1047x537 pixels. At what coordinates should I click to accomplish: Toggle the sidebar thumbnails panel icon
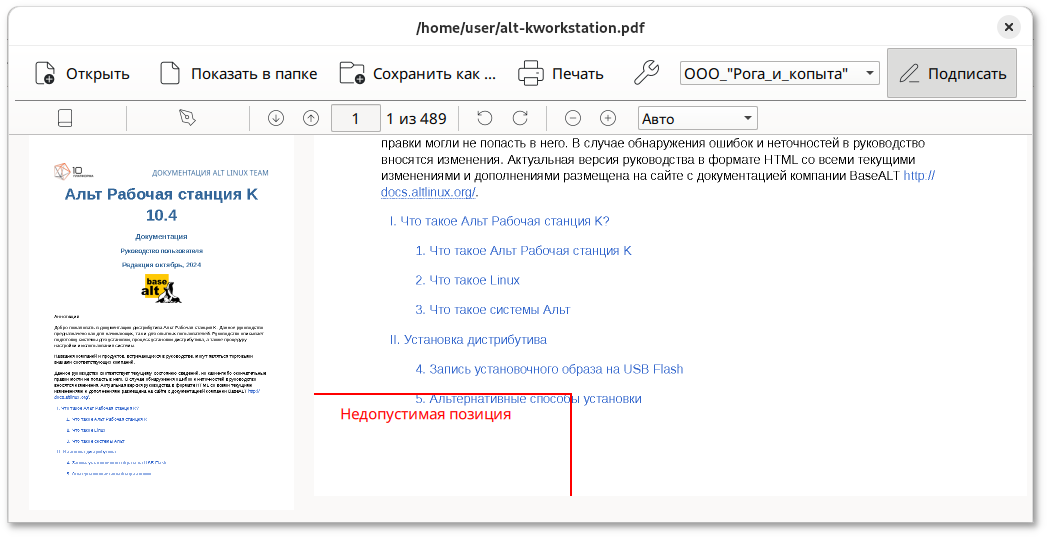pyautogui.click(x=65, y=118)
